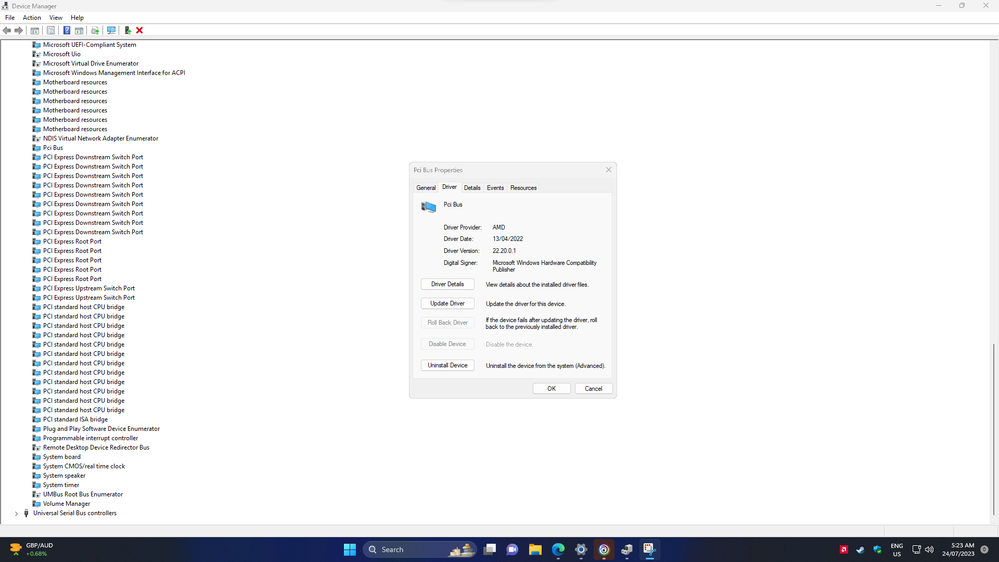Image resolution: width=999 pixels, height=562 pixels.
Task: Confirm the dialog with OK
Action: (x=551, y=389)
